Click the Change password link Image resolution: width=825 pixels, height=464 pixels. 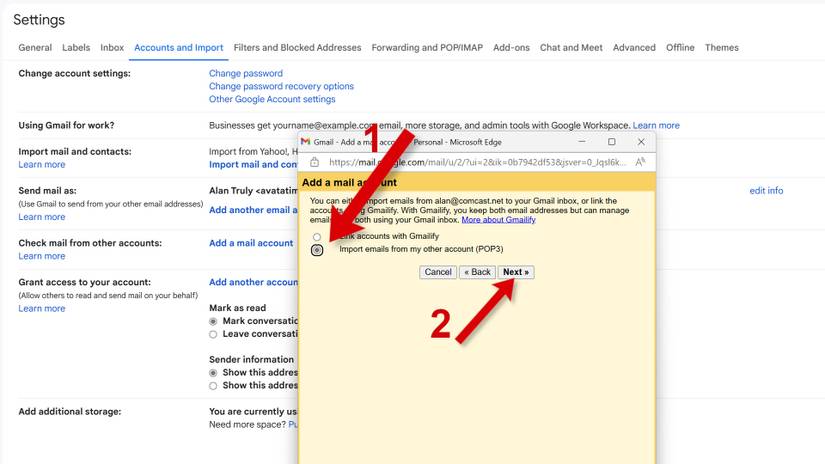click(245, 73)
